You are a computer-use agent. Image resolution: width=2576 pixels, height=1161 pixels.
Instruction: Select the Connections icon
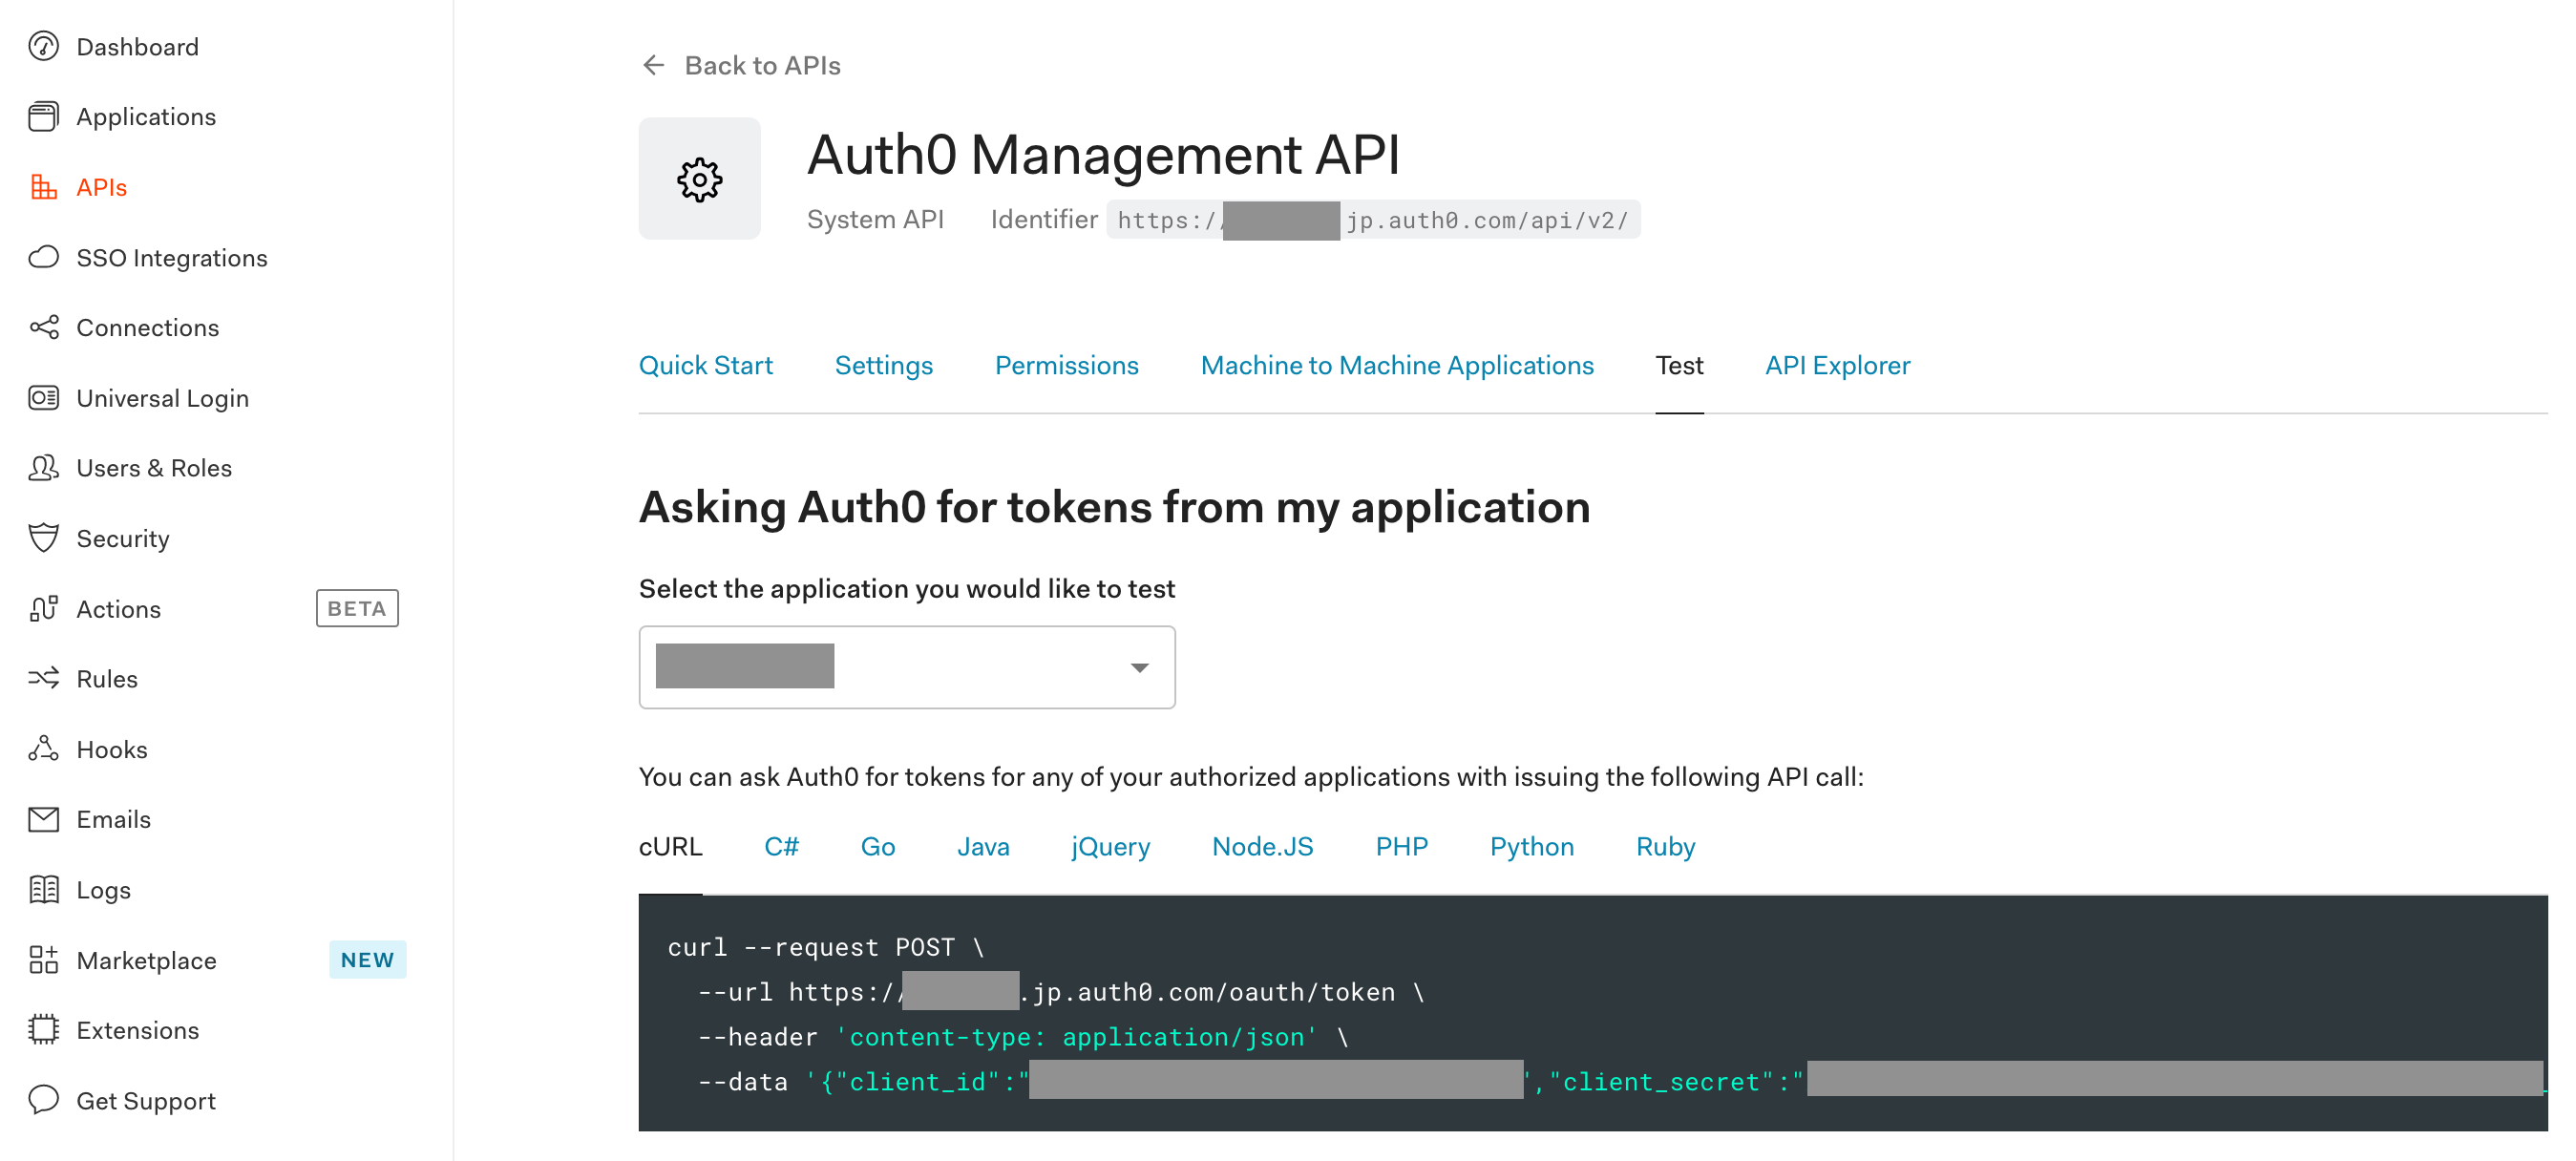tap(45, 327)
